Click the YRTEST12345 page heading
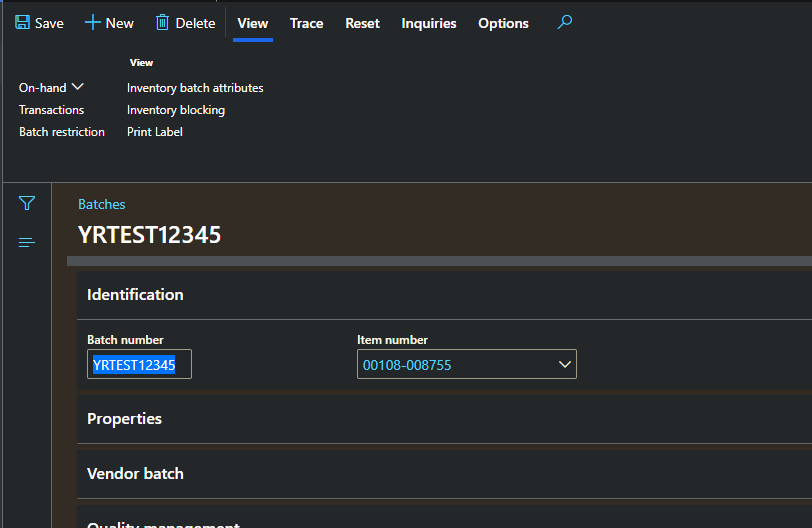This screenshot has height=528, width=812. (149, 235)
